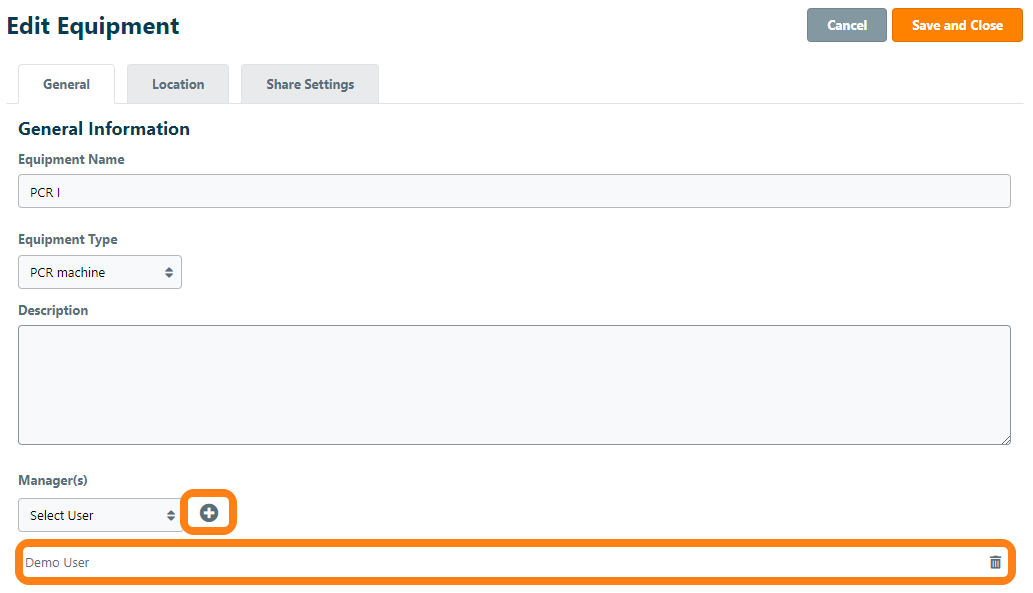Viewport: 1033px width, 593px height.
Task: Switch to the General tab
Action: coord(66,85)
